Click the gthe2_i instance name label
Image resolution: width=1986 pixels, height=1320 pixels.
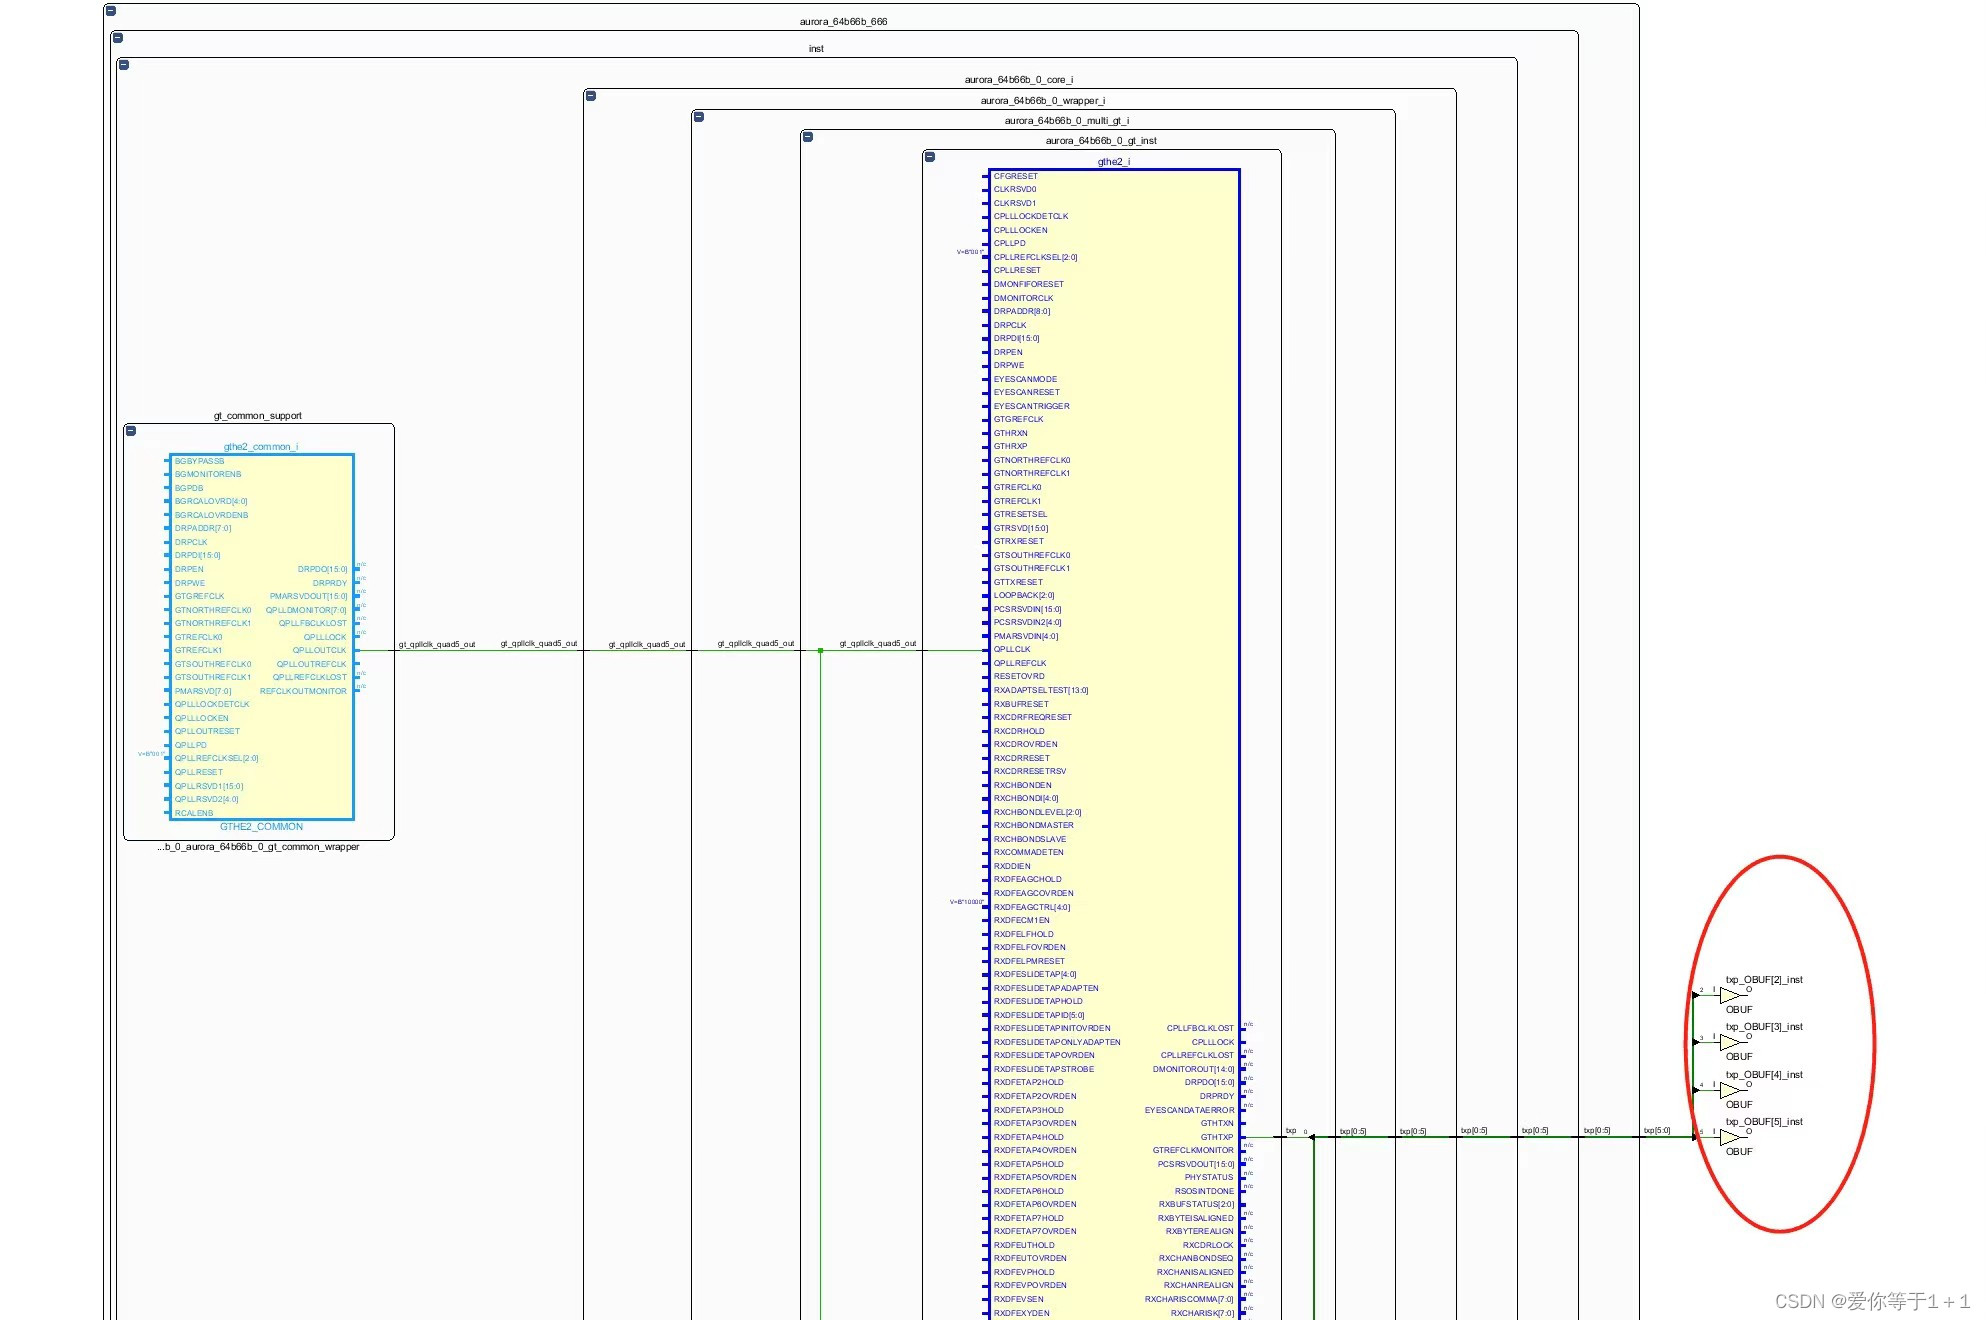pos(1113,162)
